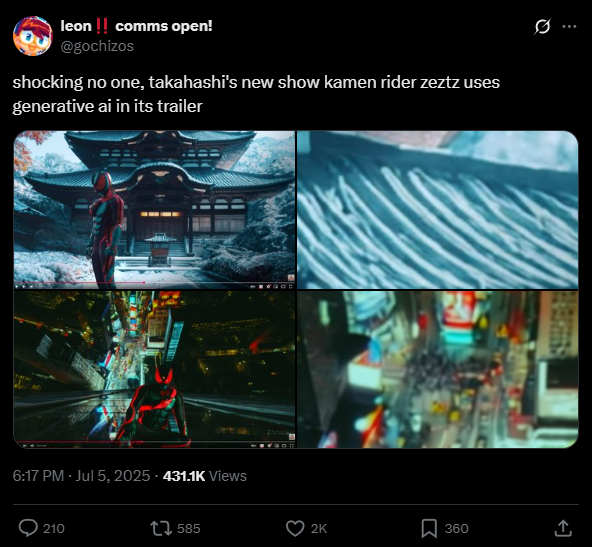The height and width of the screenshot is (547, 592).
Task: View the 431.1K Views analytics
Action: [205, 476]
